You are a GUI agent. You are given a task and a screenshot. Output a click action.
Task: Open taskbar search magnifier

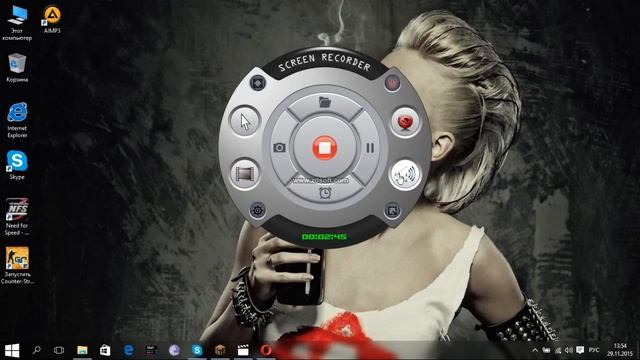pos(36,350)
